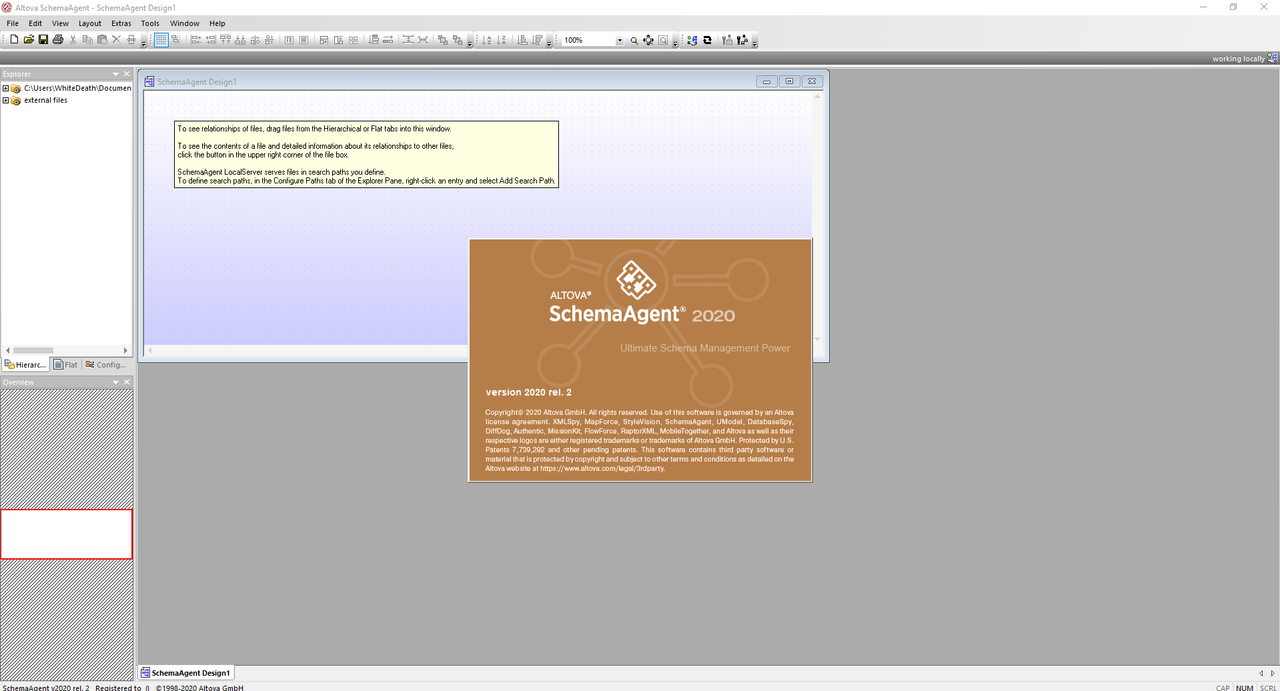Switch to the Hierarchical tab
1280x691 pixels.
(x=26, y=365)
